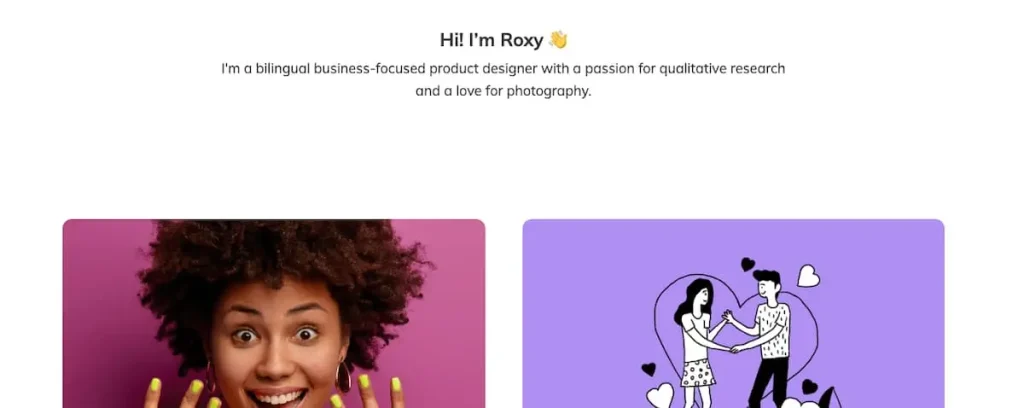This screenshot has height=408, width=1024.
Task: Open the surprised woman photo project card
Action: pyautogui.click(x=273, y=313)
